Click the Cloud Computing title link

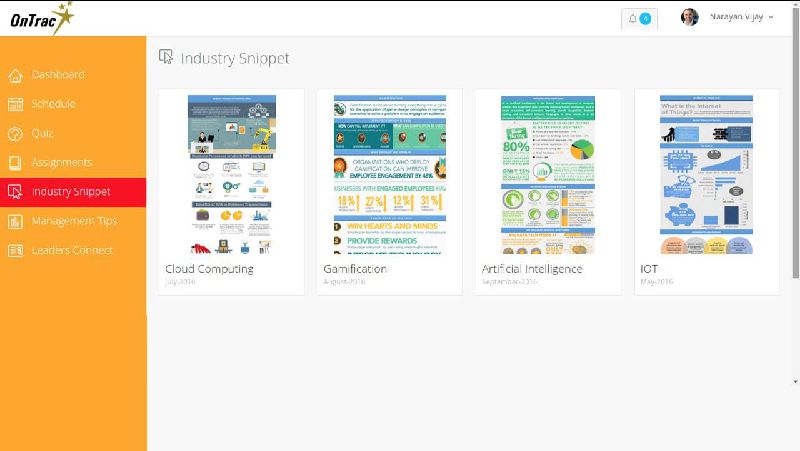[209, 269]
